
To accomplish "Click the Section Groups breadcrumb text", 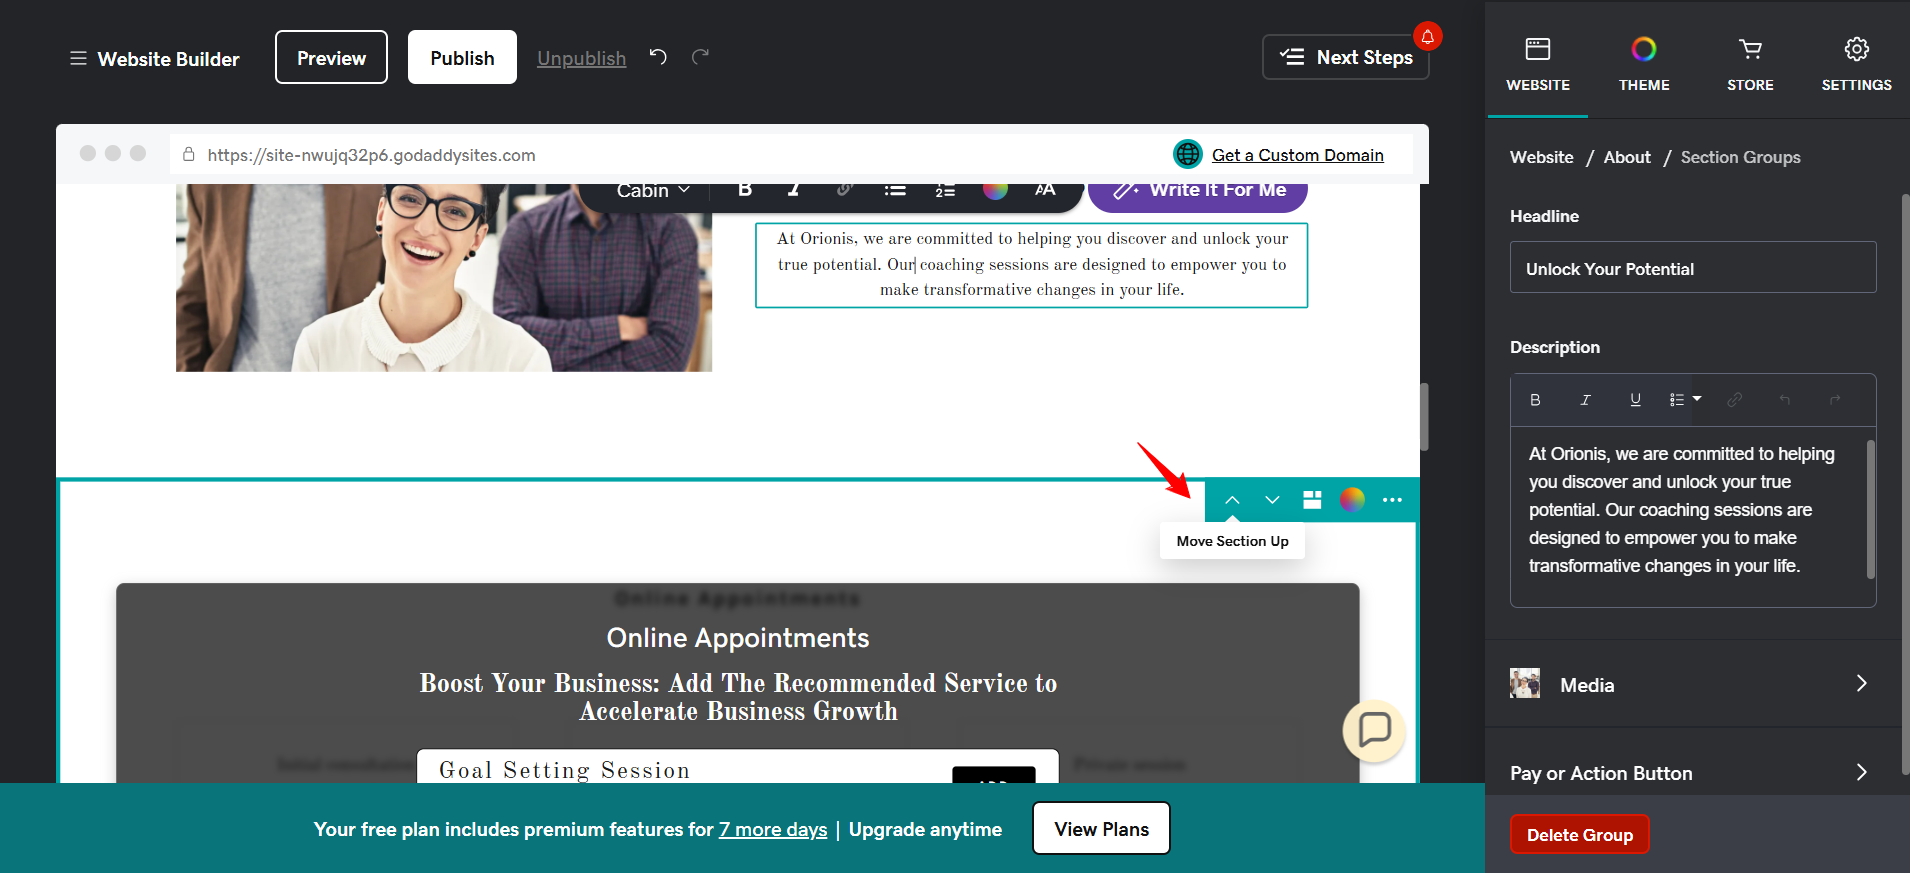I will [1740, 157].
